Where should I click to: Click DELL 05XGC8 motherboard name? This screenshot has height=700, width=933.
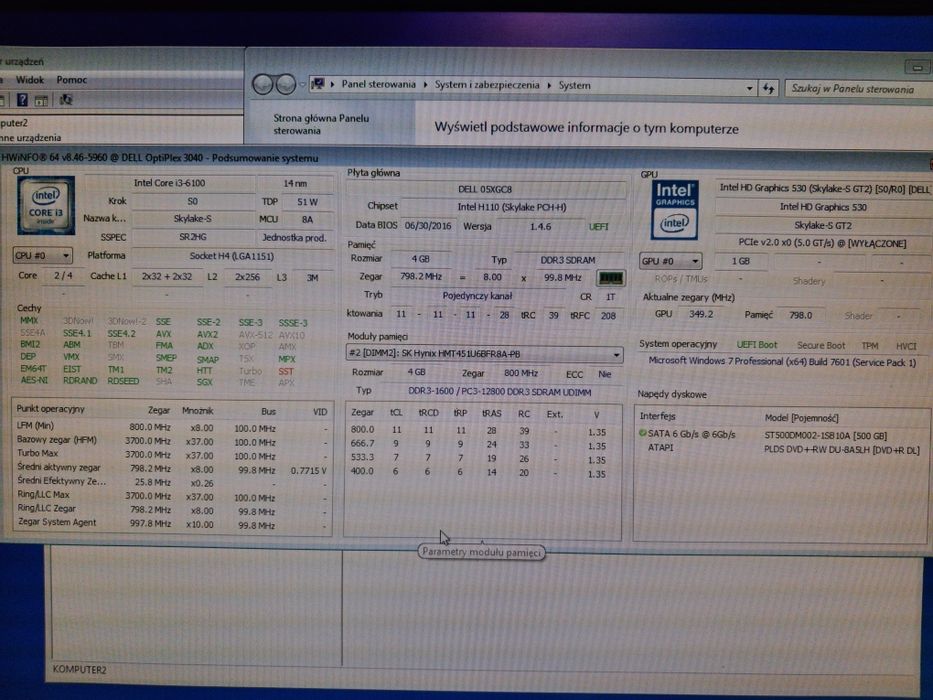(485, 189)
